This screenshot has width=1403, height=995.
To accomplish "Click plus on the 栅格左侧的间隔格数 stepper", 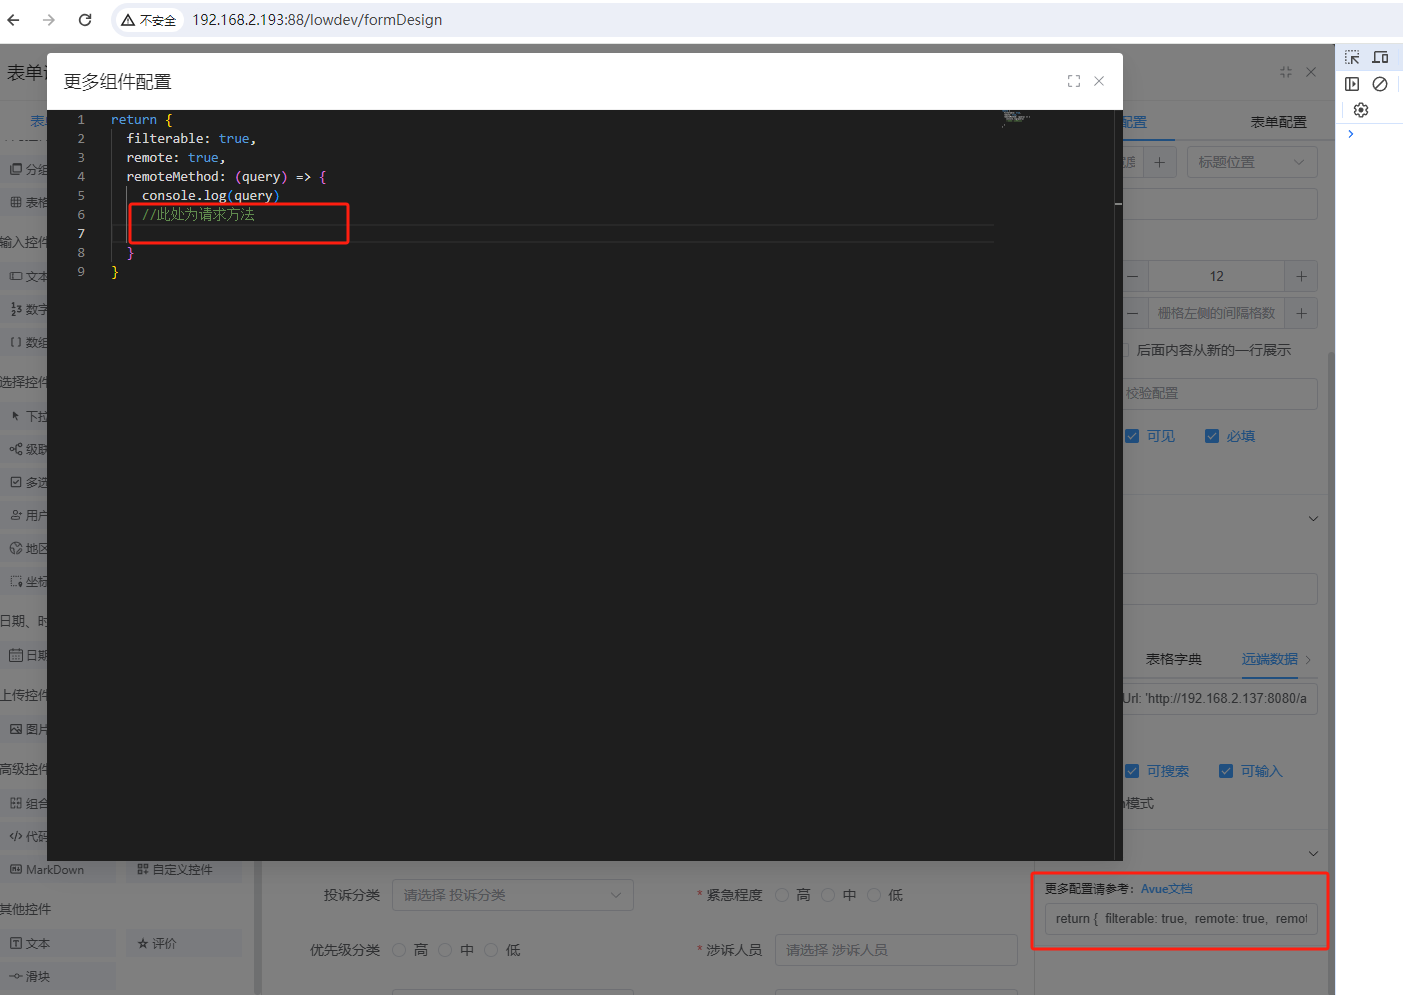I will tap(1301, 314).
